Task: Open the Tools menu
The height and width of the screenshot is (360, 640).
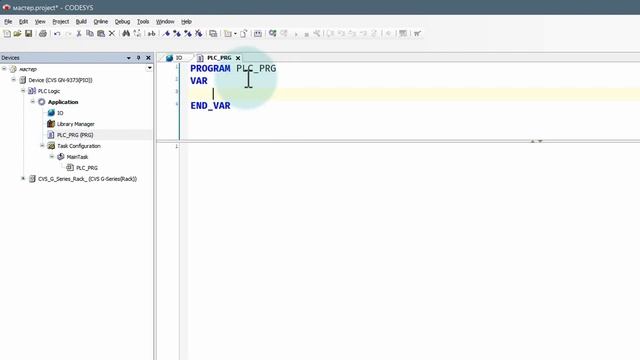Action: pos(143,22)
